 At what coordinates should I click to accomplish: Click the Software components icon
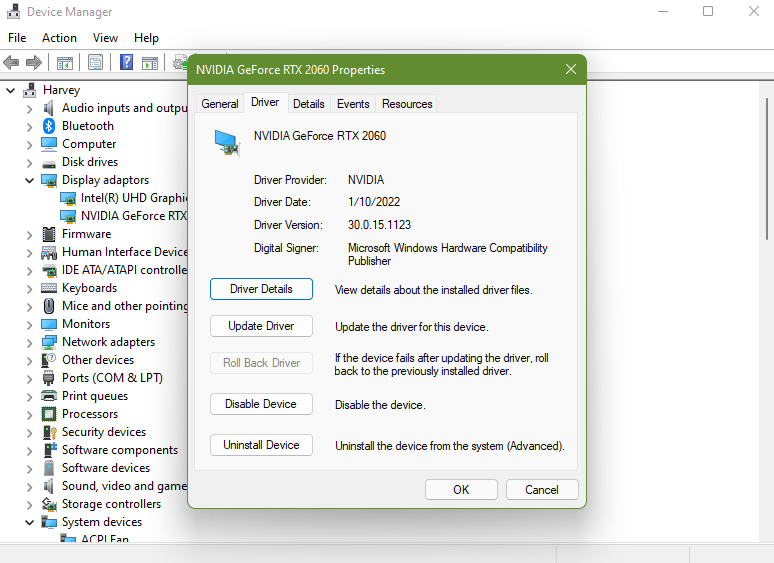50,450
